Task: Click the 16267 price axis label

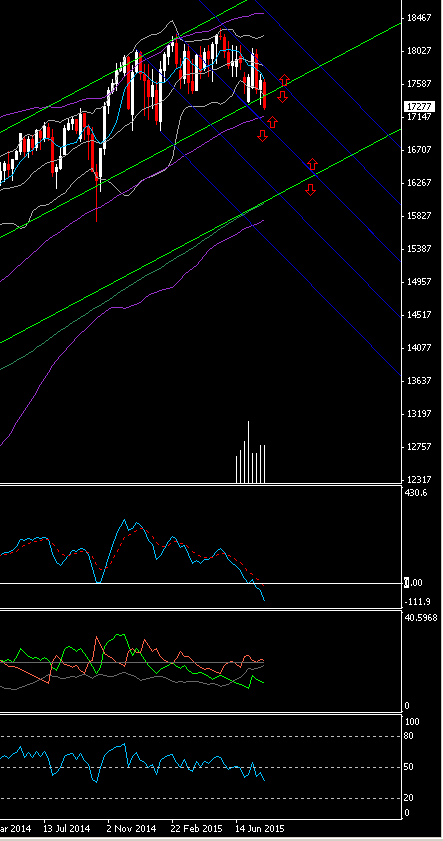Action: click(x=419, y=183)
